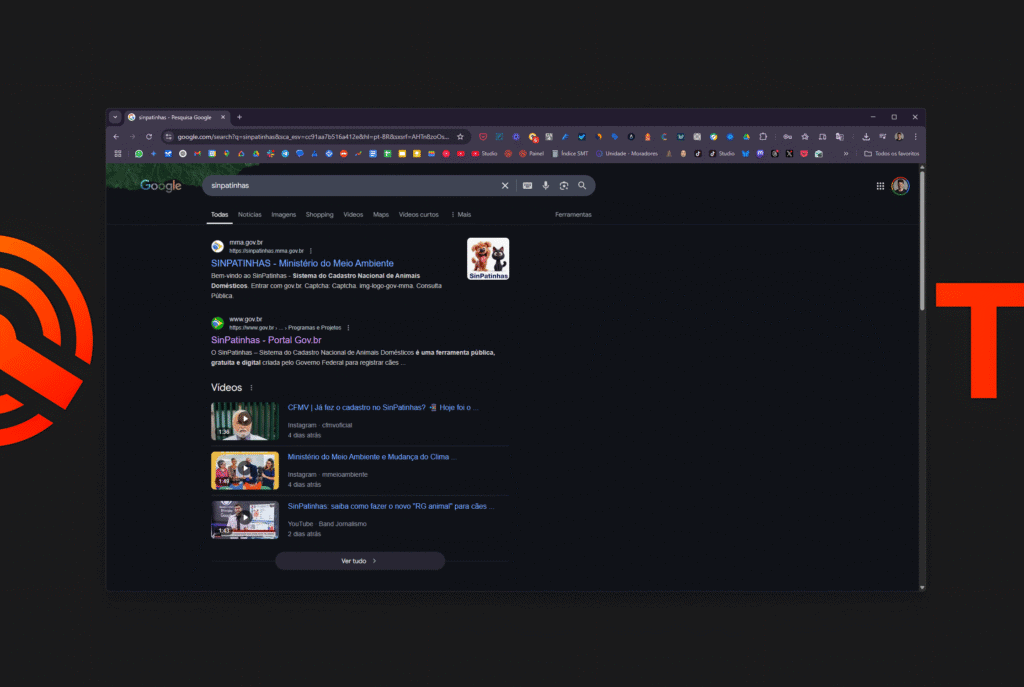Expand the Mais search filter menu
The width and height of the screenshot is (1024, 687).
[461, 215]
